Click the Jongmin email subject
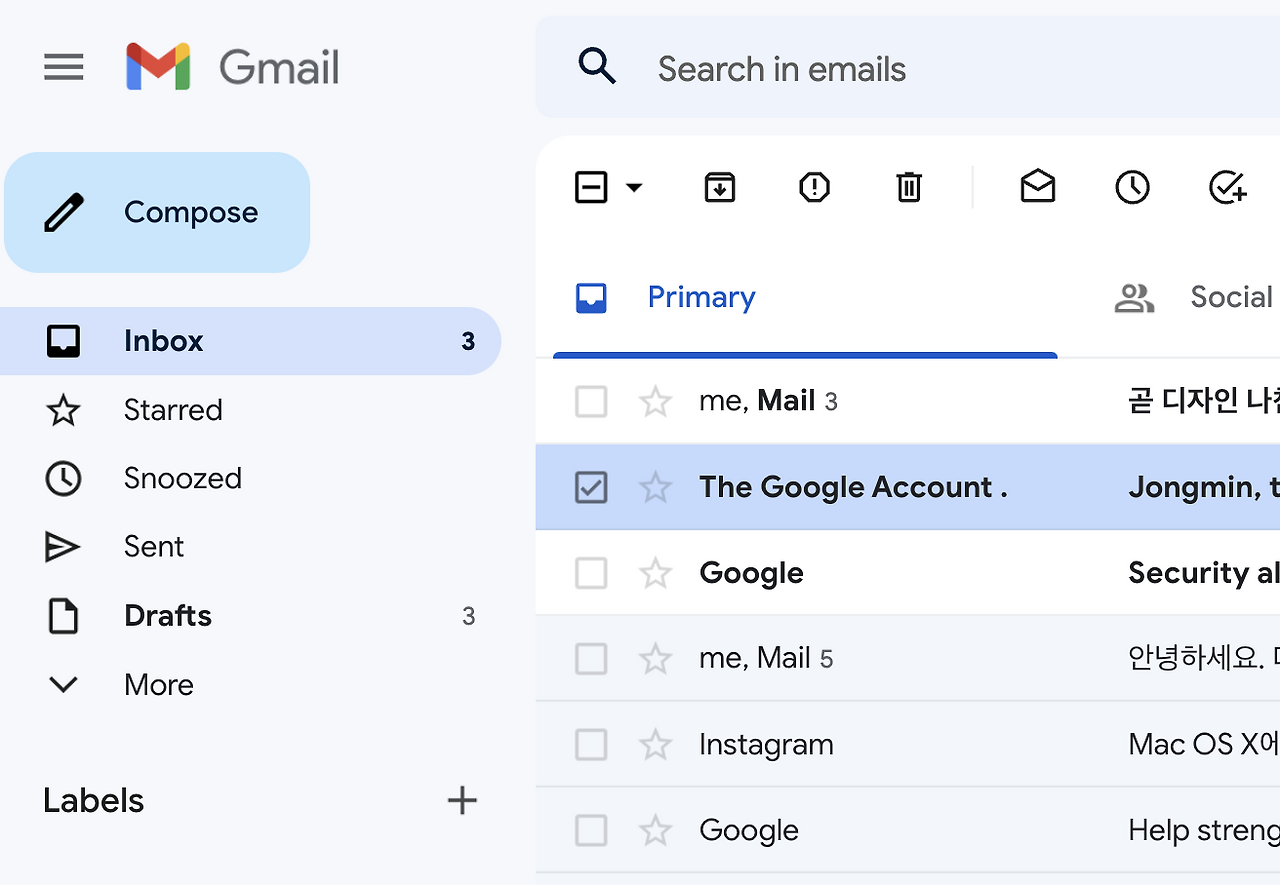Screen dimensions: 1280x885 pyautogui.click(x=1204, y=487)
